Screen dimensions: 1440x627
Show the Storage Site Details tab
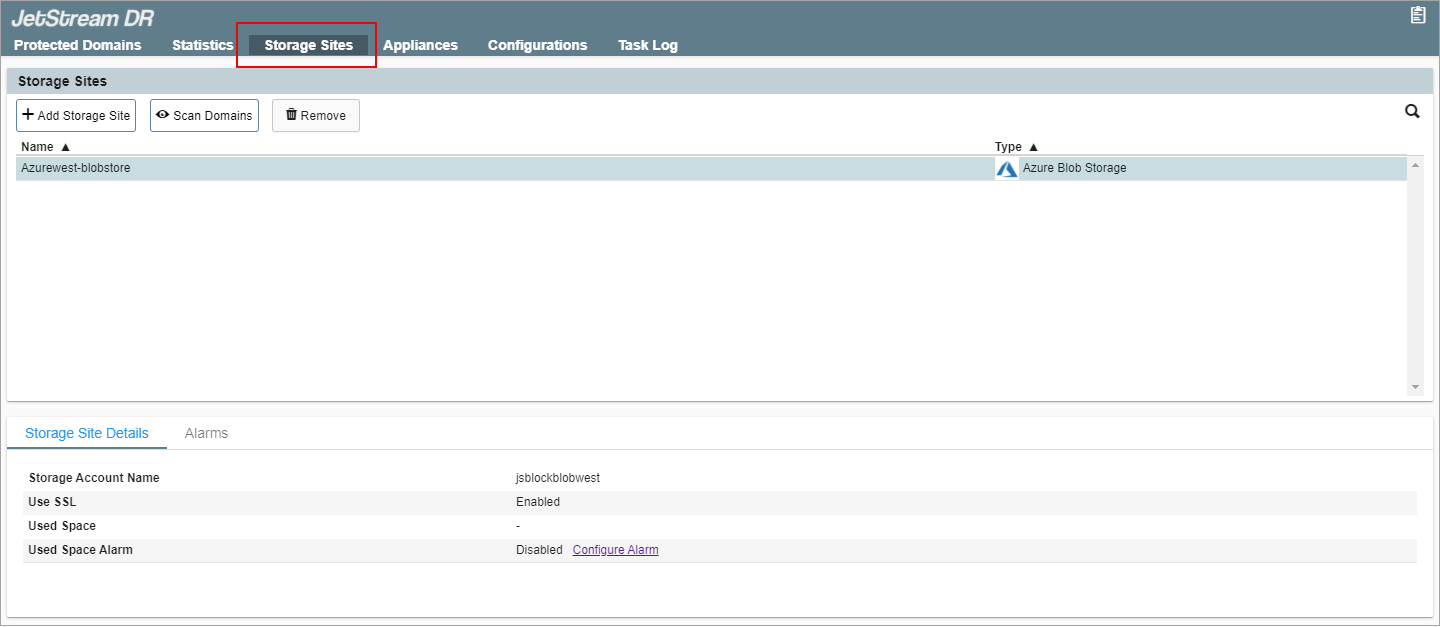(x=87, y=433)
